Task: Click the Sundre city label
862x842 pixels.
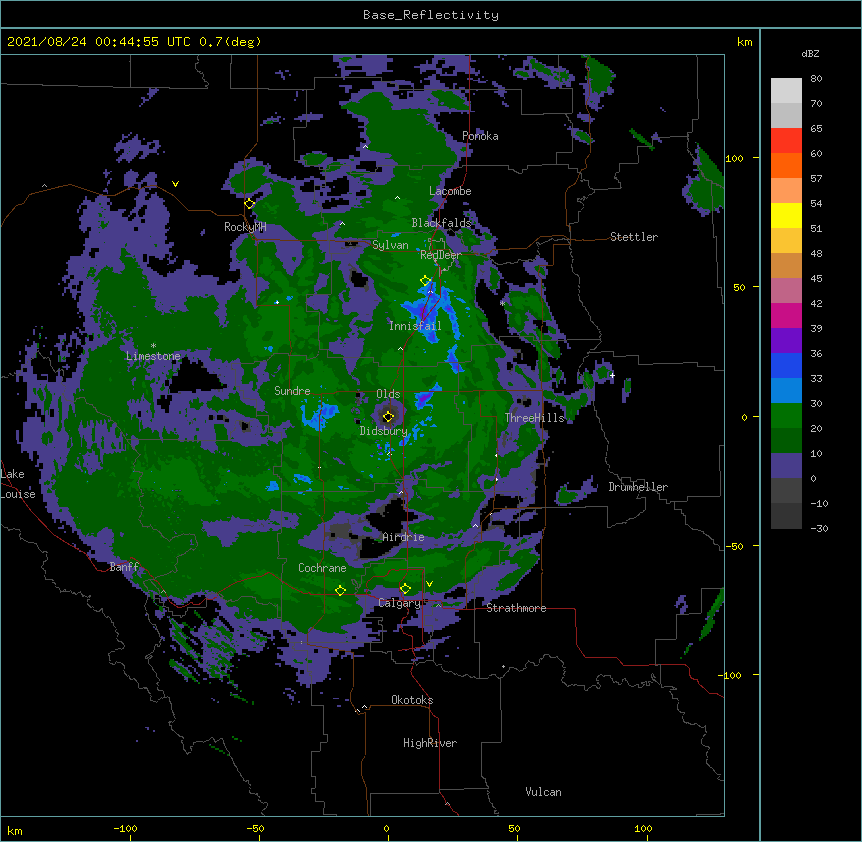Action: click(292, 391)
